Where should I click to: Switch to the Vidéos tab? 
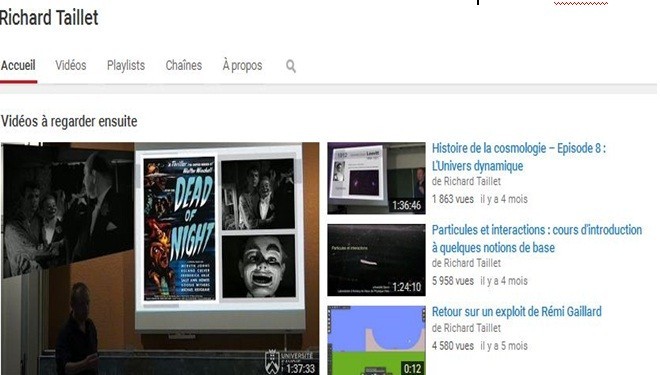pos(71,65)
